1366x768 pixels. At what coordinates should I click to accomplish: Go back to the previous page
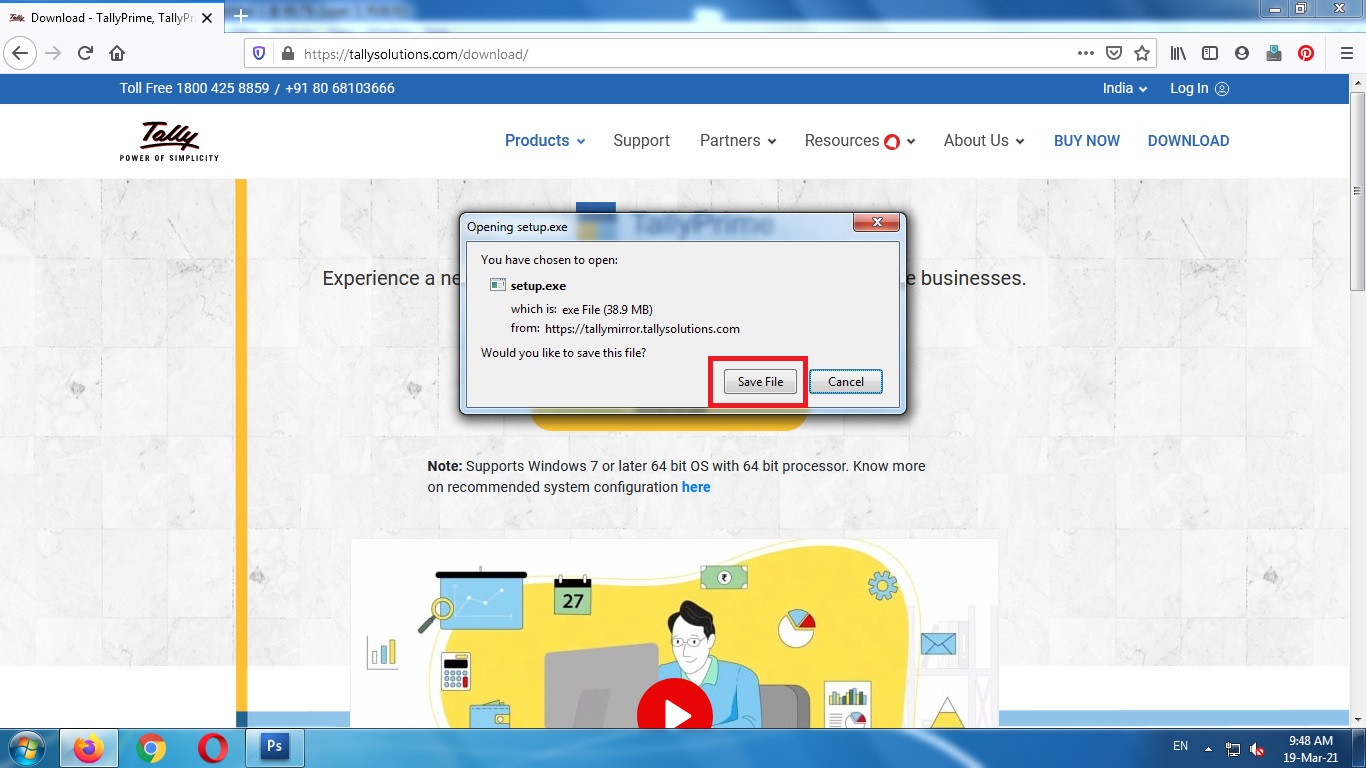point(21,53)
